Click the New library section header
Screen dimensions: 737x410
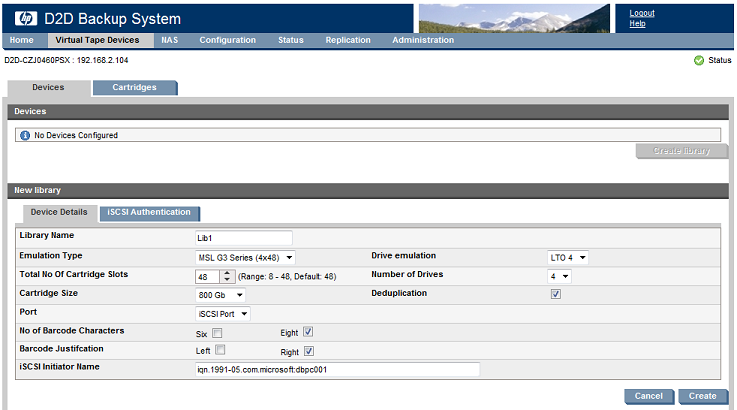[368, 190]
